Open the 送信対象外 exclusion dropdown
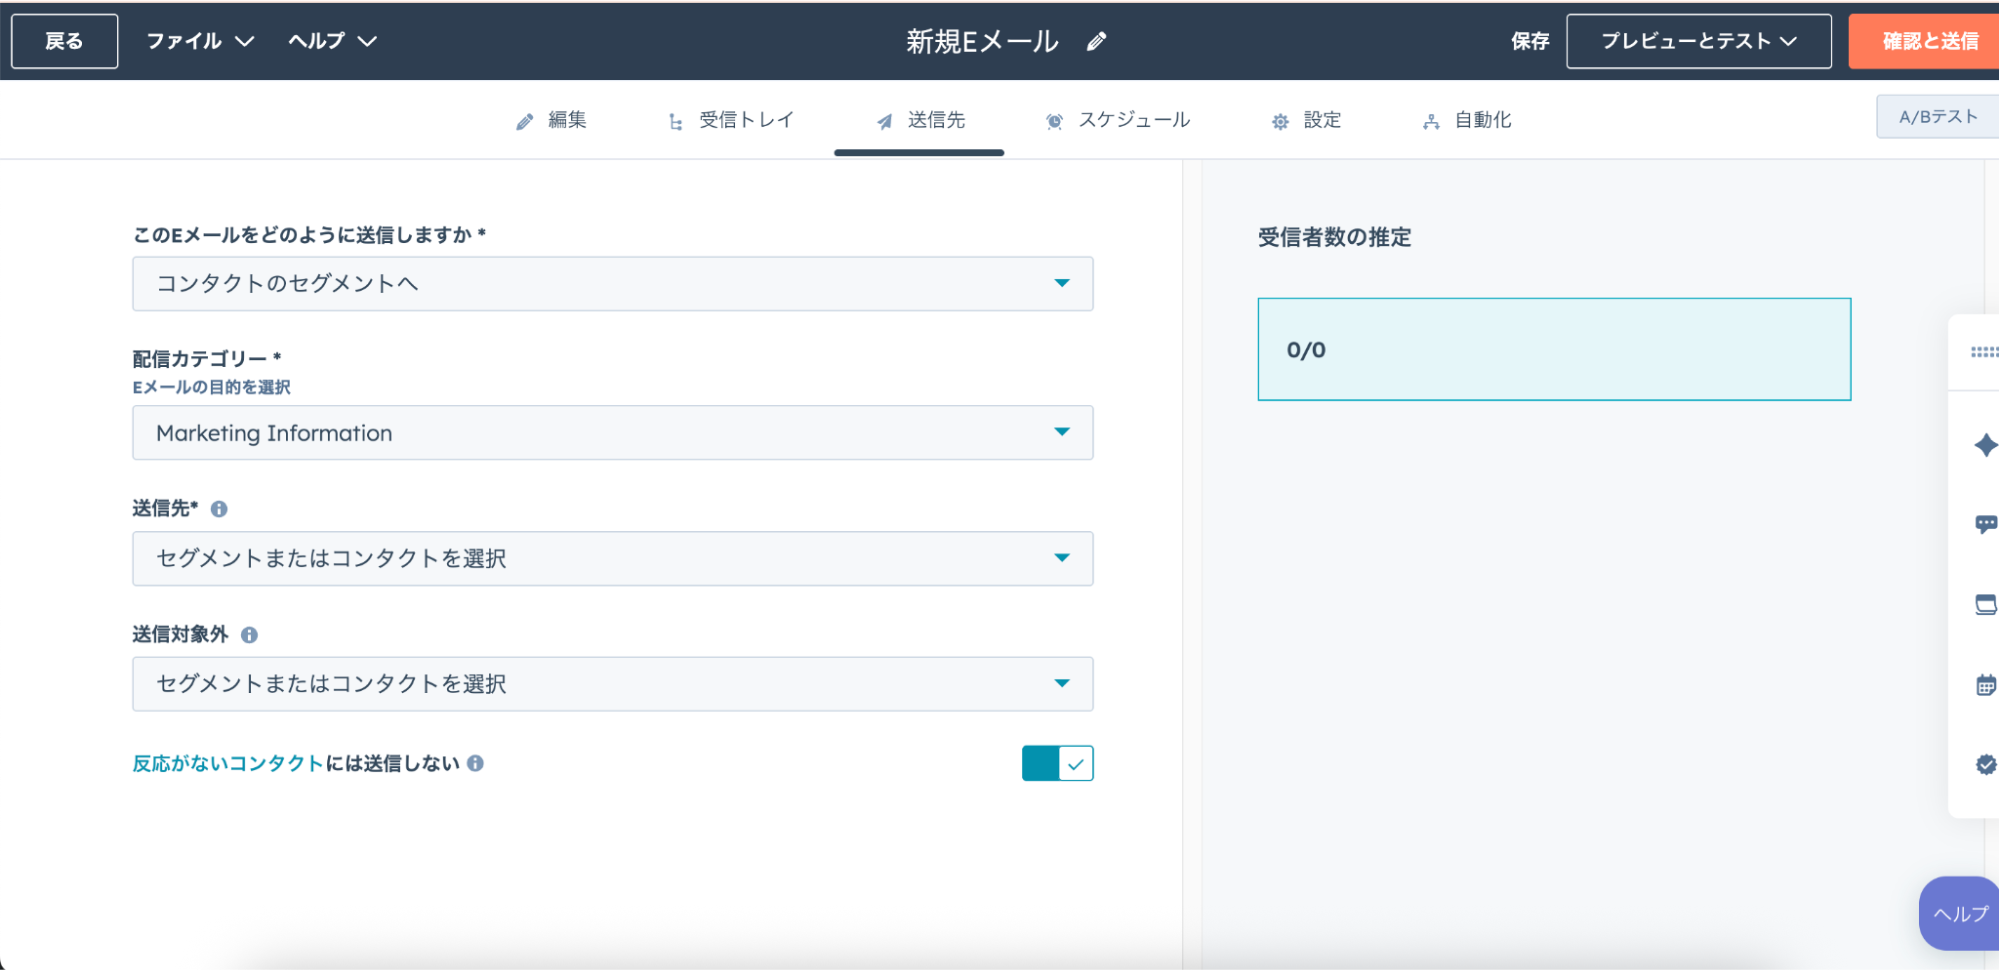The image size is (1999, 971). [x=612, y=684]
